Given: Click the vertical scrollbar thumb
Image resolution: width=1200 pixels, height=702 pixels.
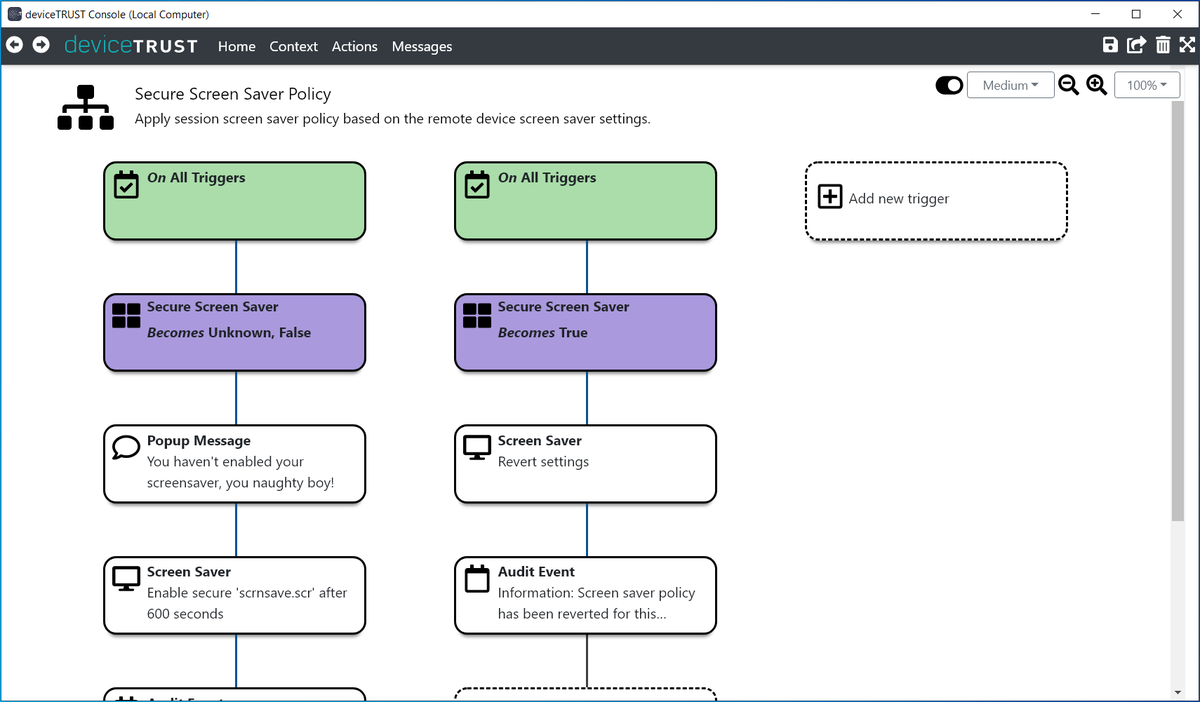Looking at the screenshot, I should tap(1176, 310).
